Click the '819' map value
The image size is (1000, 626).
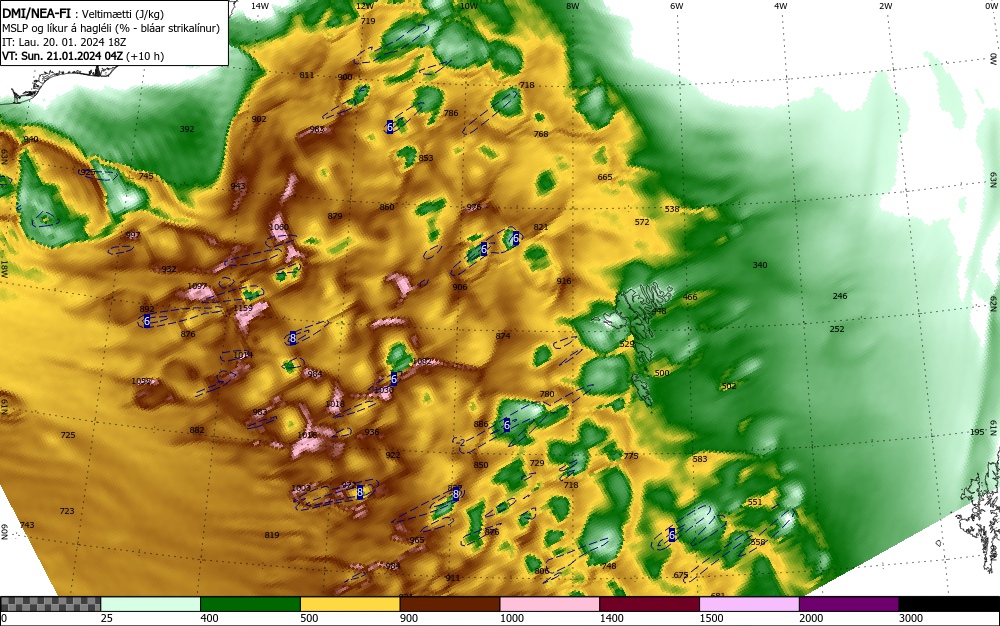point(272,535)
